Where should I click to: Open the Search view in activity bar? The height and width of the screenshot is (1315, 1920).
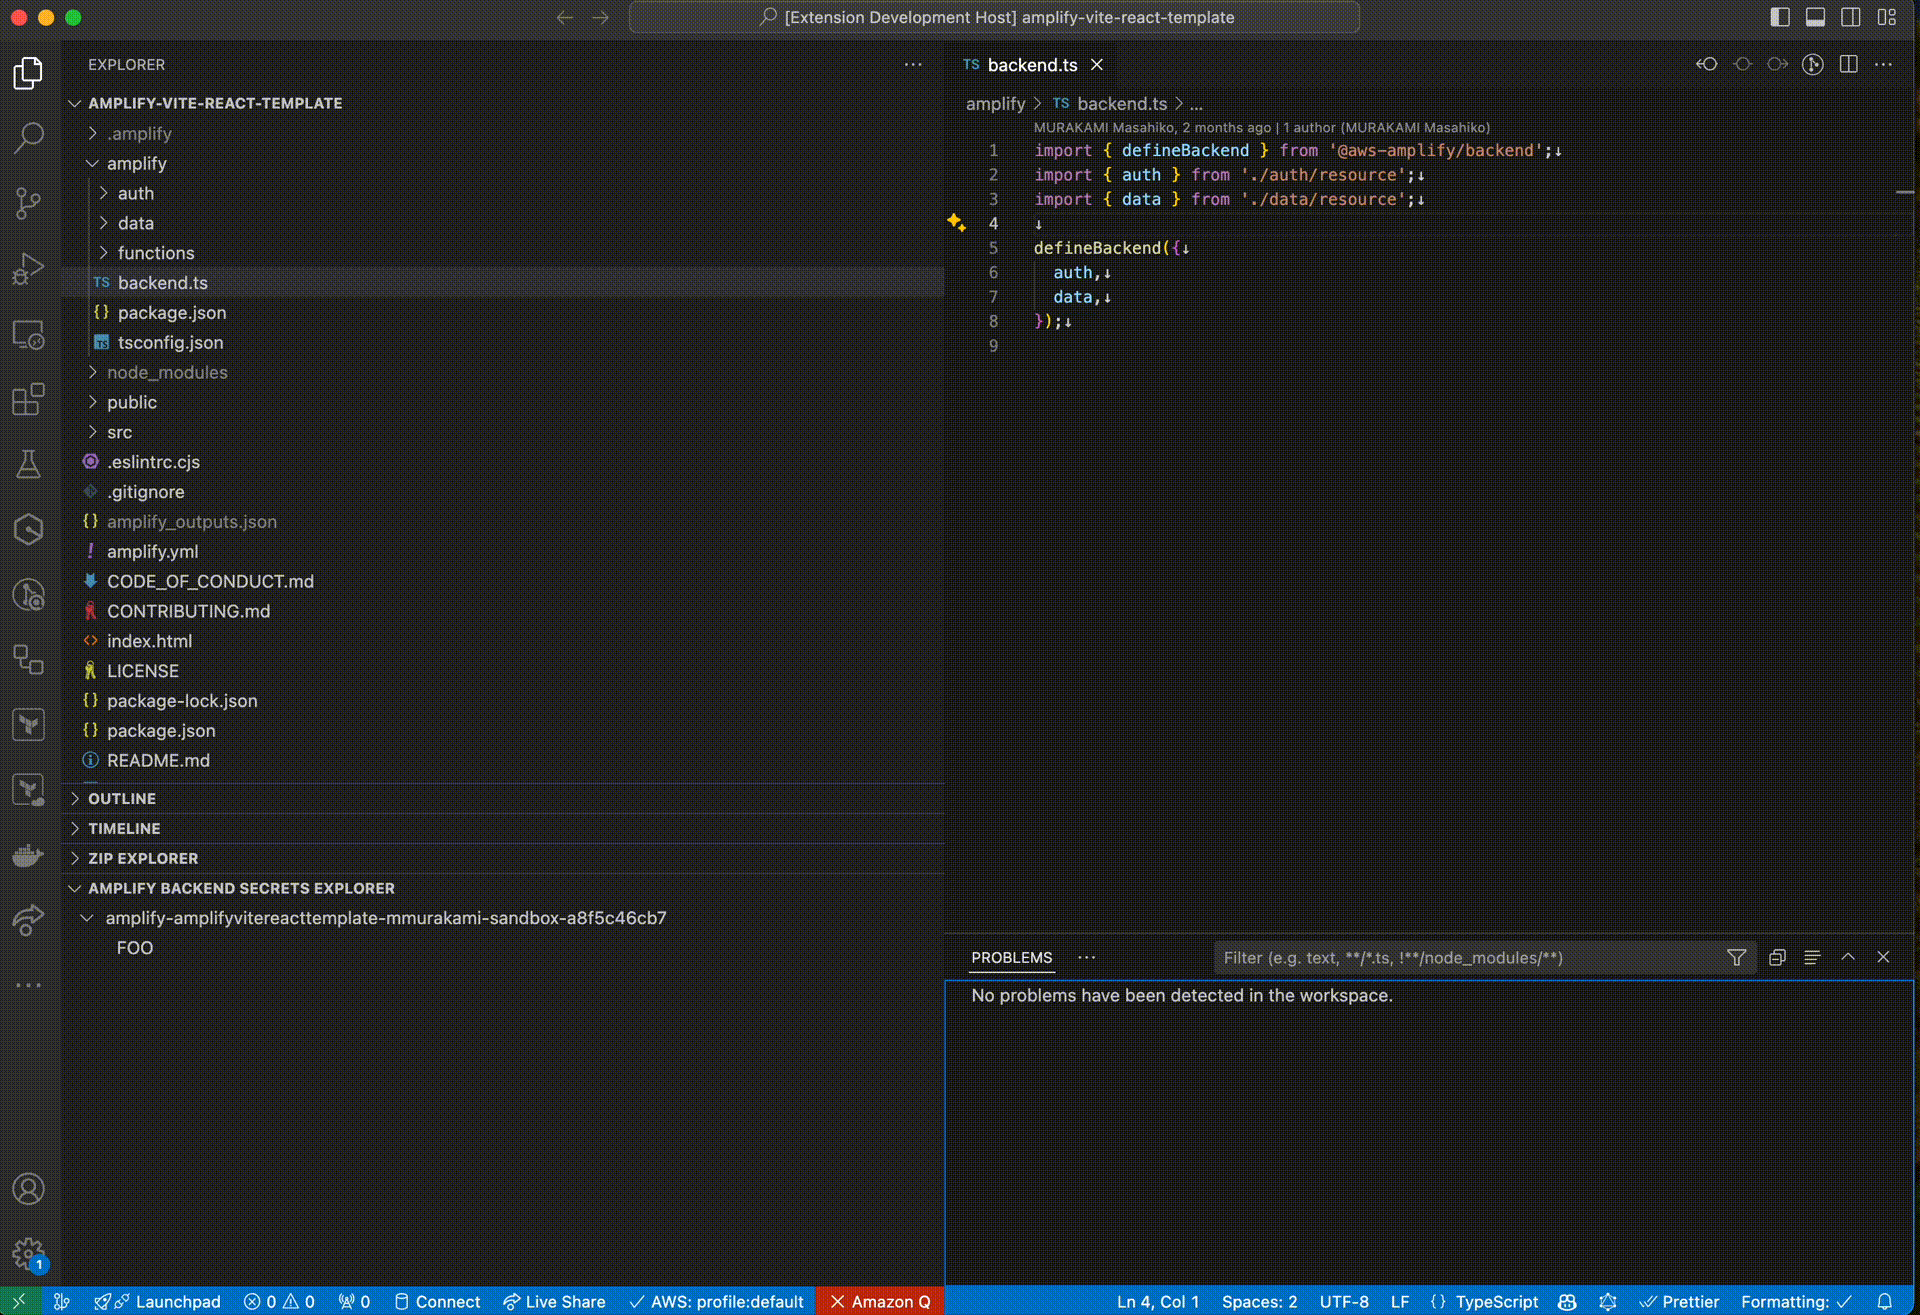coord(29,137)
